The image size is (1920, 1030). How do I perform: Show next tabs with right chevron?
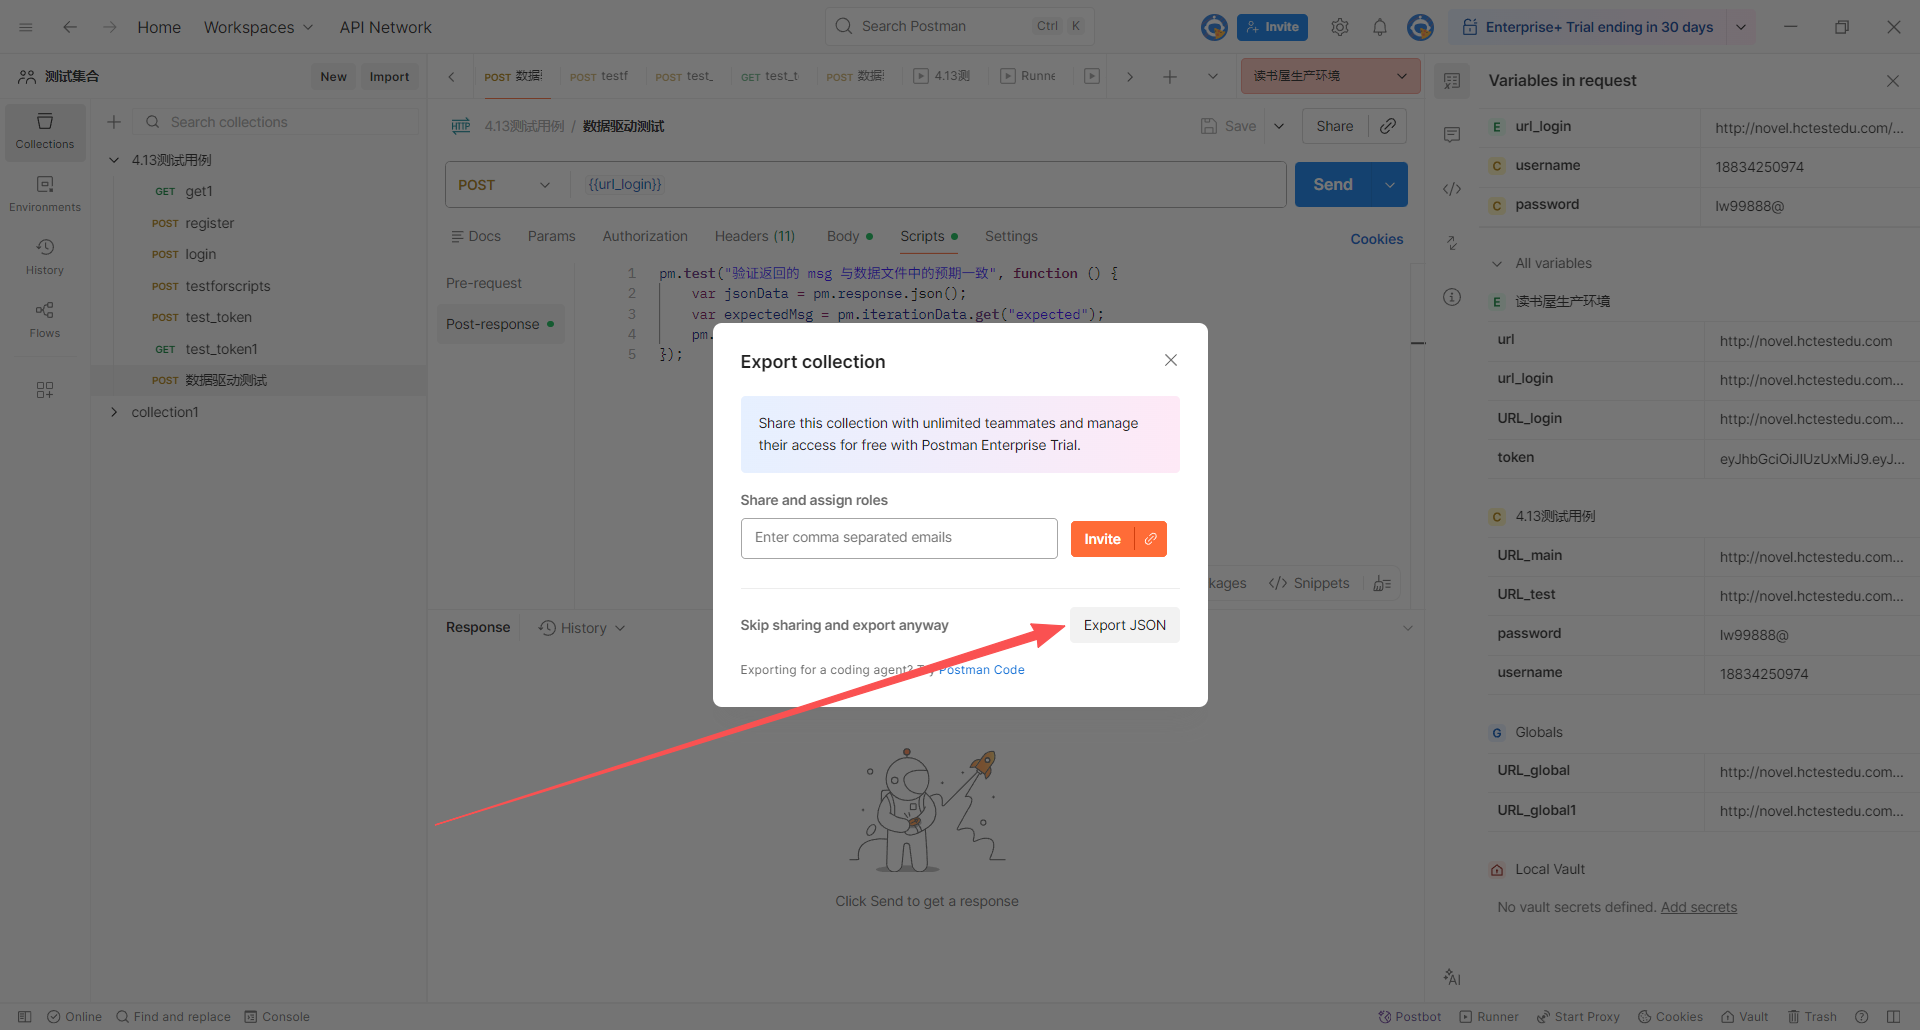tap(1130, 77)
